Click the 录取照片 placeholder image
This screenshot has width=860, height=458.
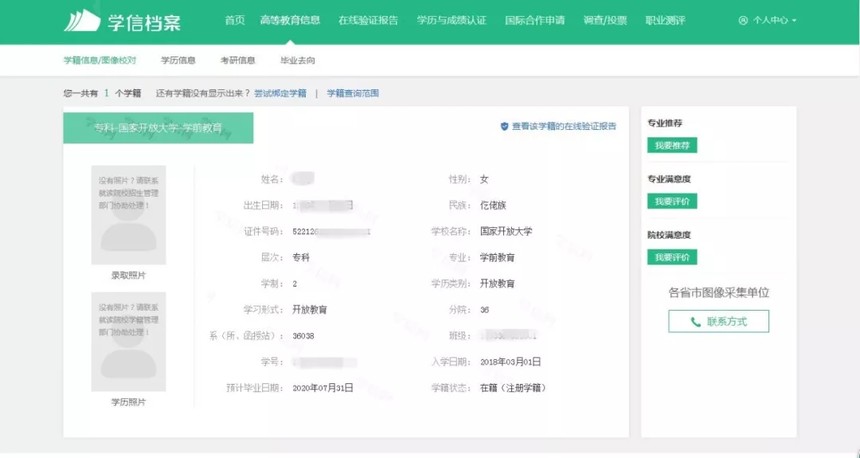pos(128,215)
